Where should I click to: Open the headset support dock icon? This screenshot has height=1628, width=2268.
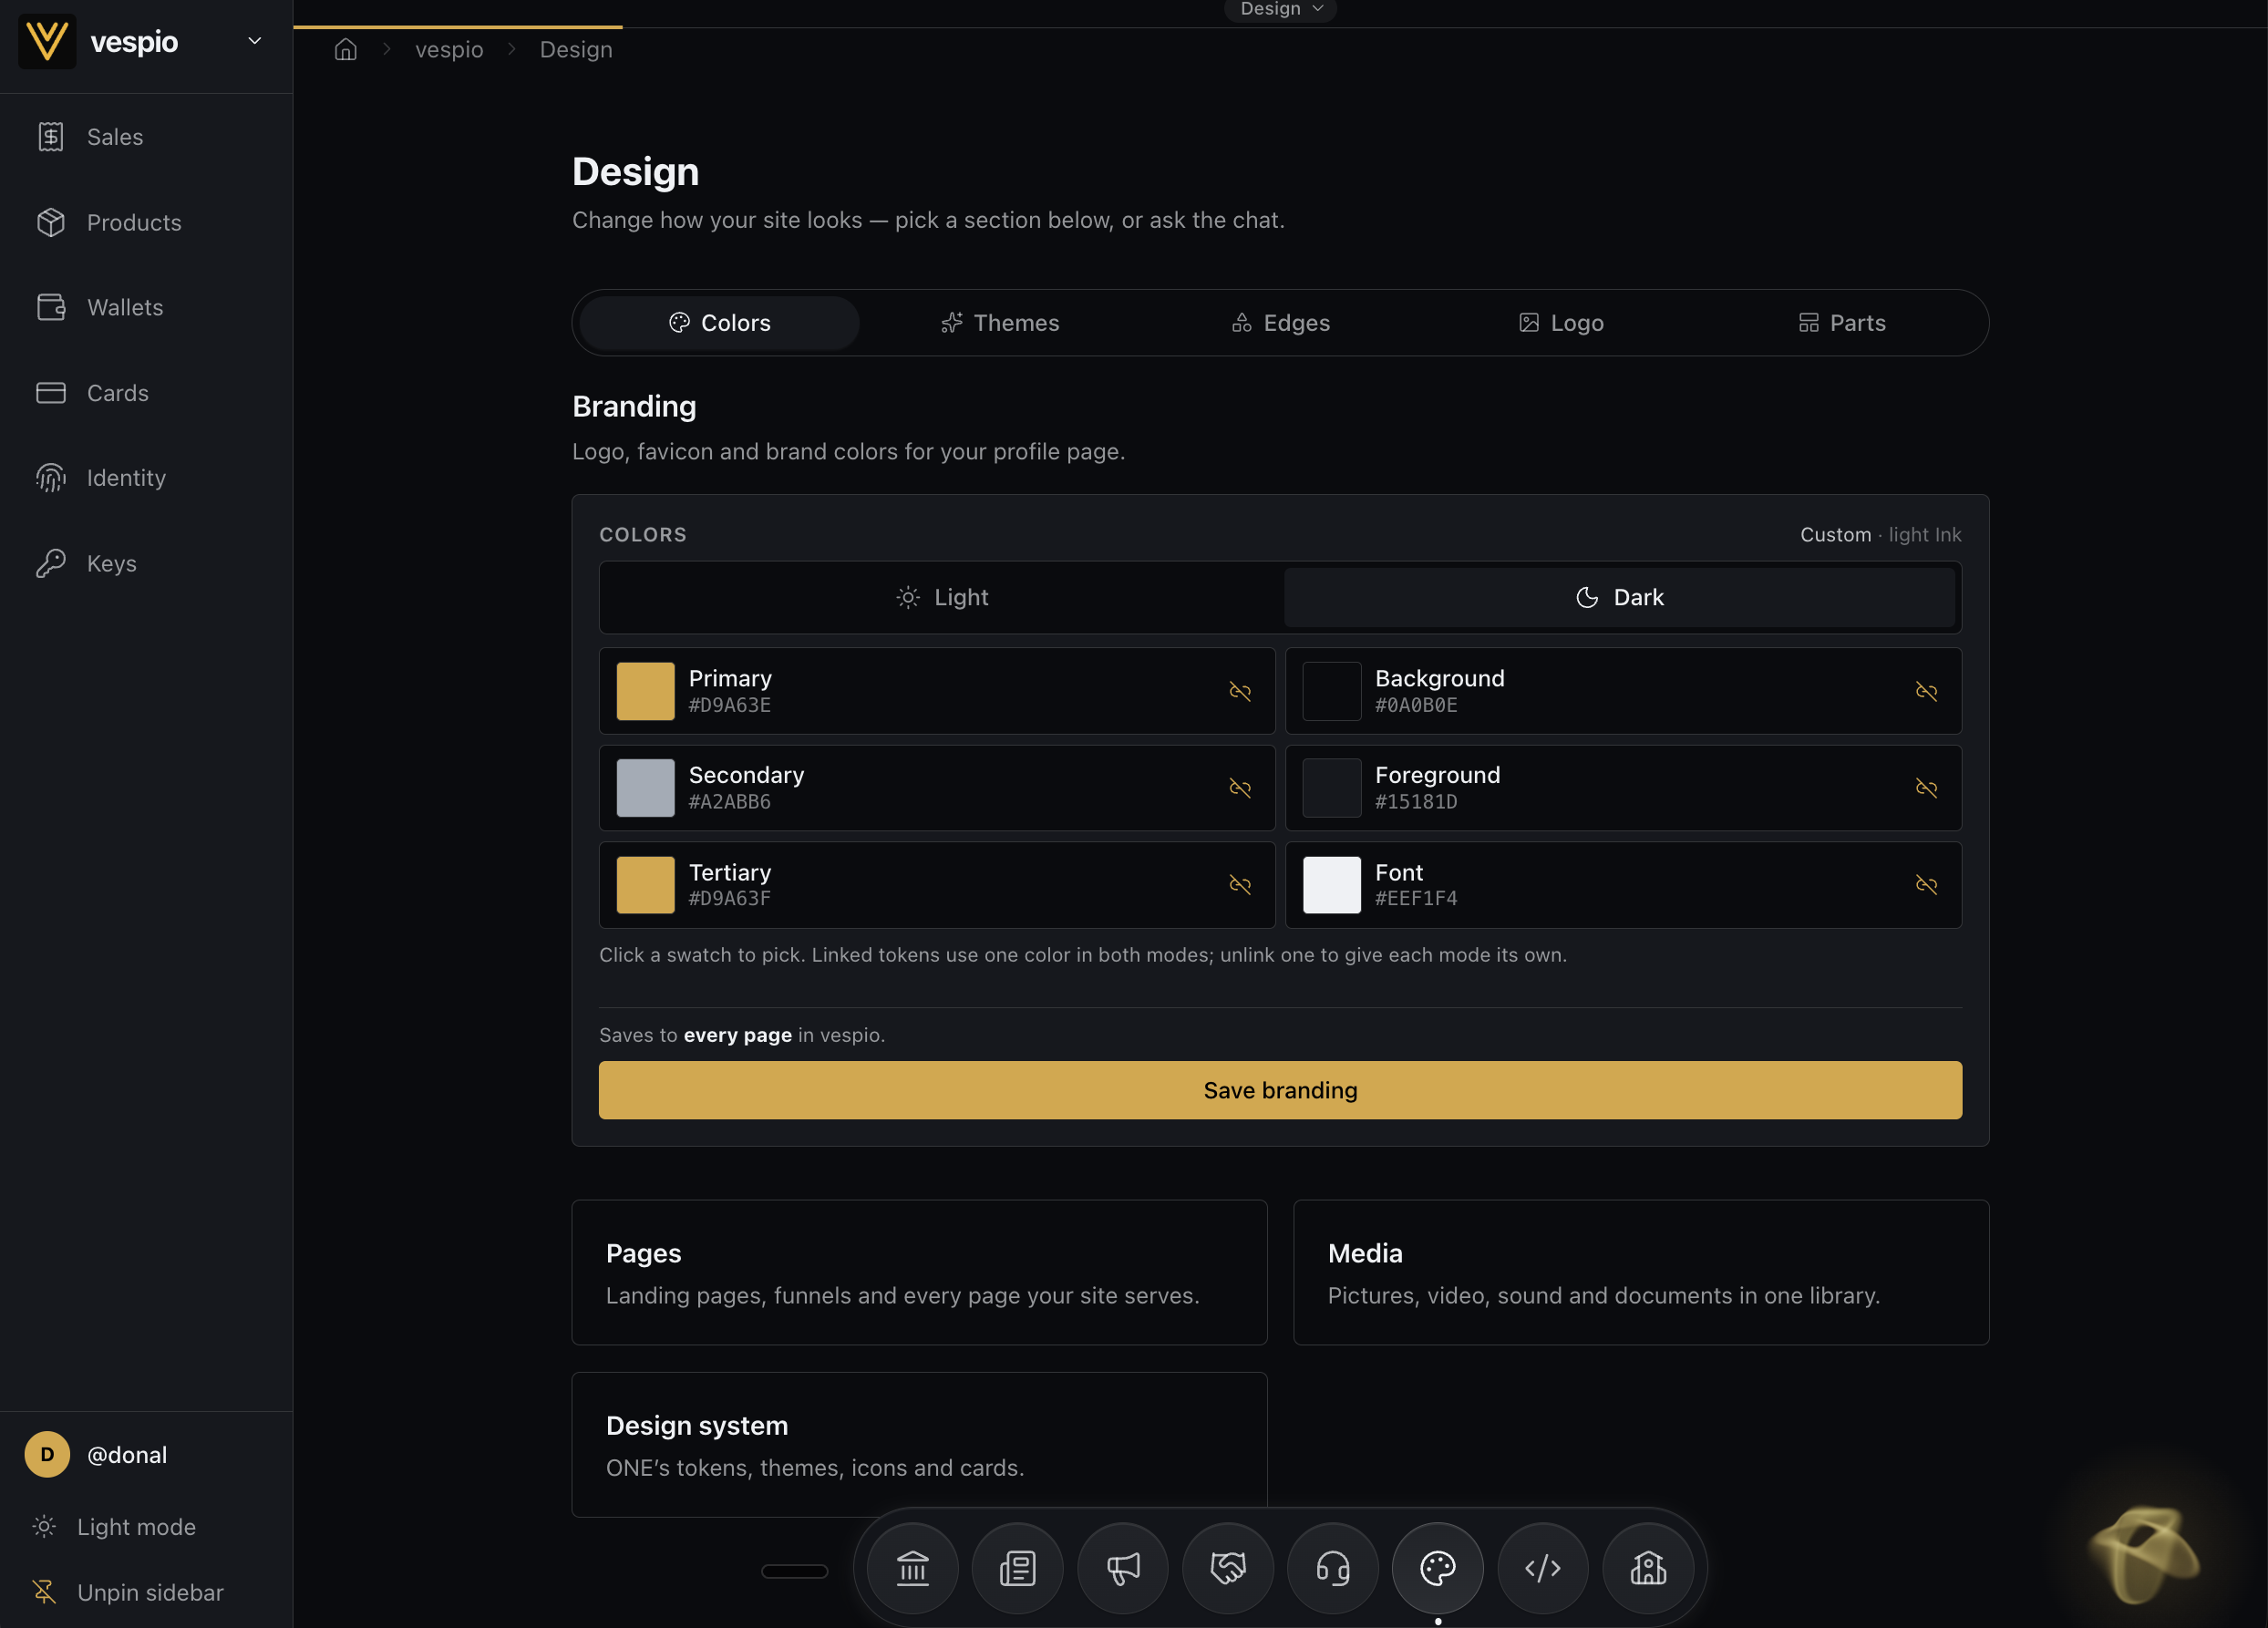[x=1332, y=1567]
